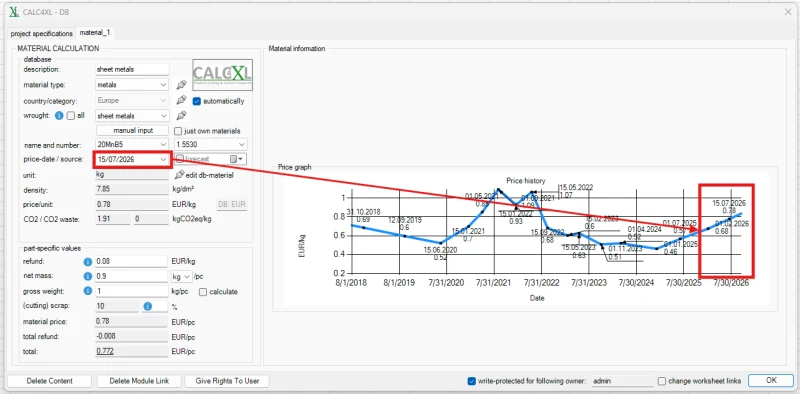Screen dimensions: 800x394
Task: Click the DB: EUR button
Action: click(x=232, y=205)
